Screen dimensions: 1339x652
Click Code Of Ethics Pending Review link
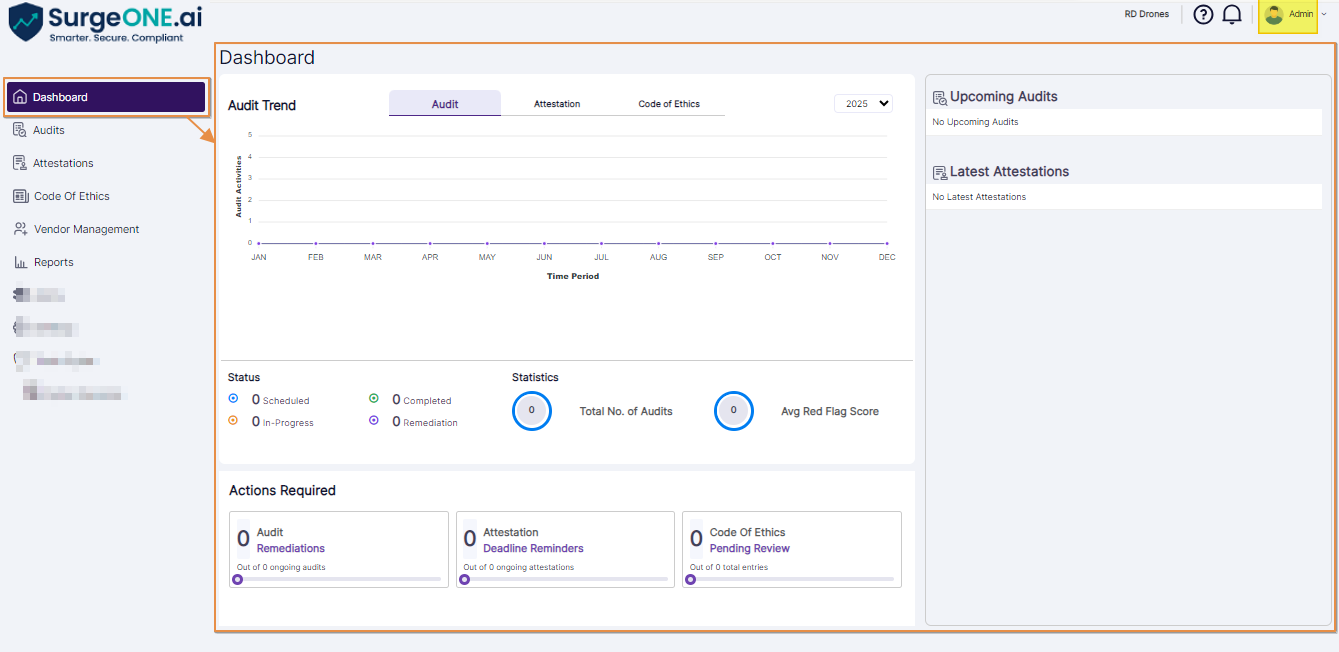[x=749, y=548]
